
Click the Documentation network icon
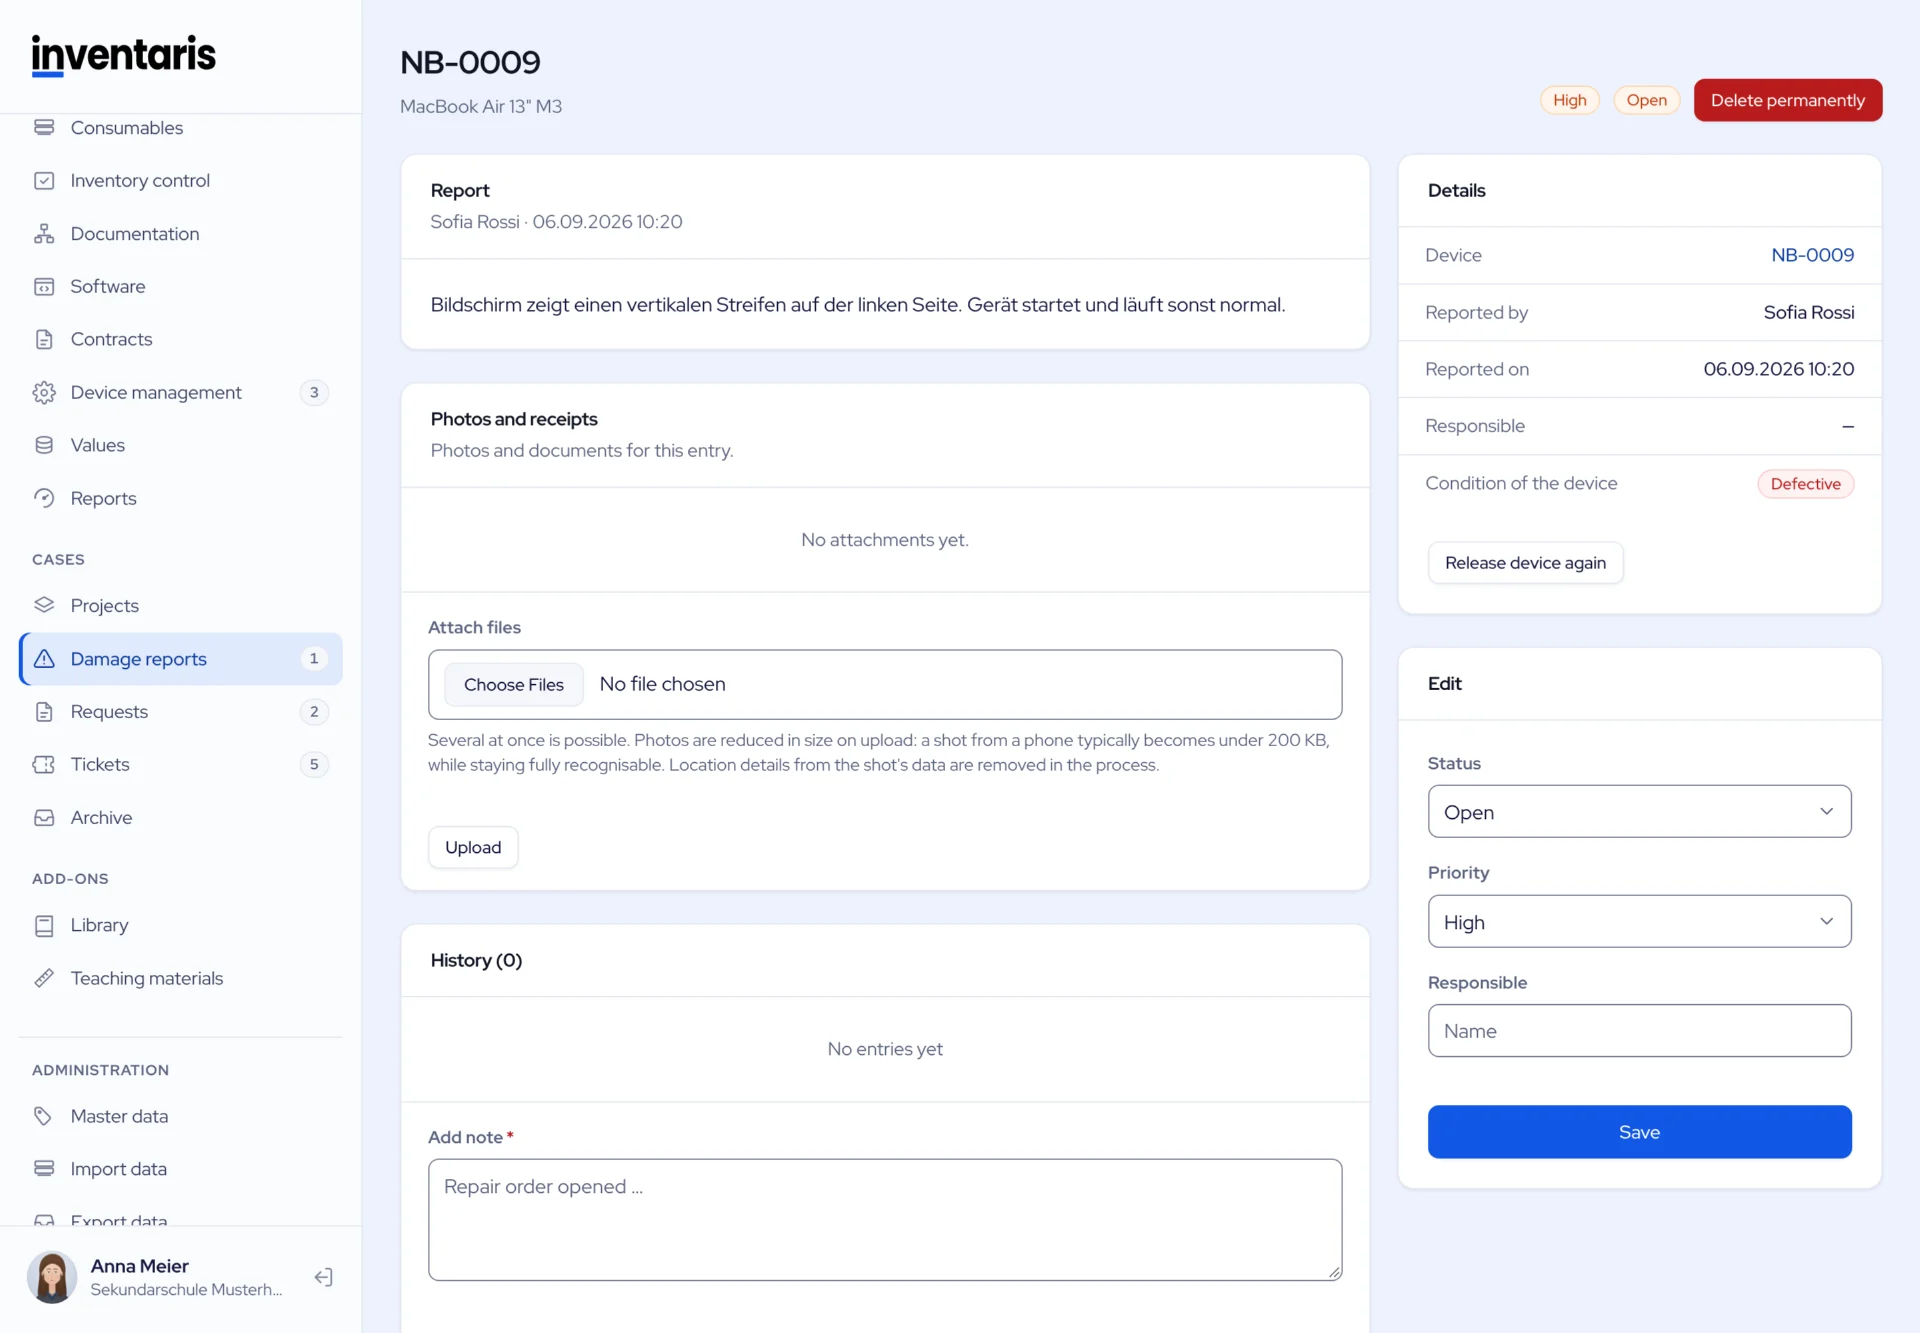click(44, 234)
